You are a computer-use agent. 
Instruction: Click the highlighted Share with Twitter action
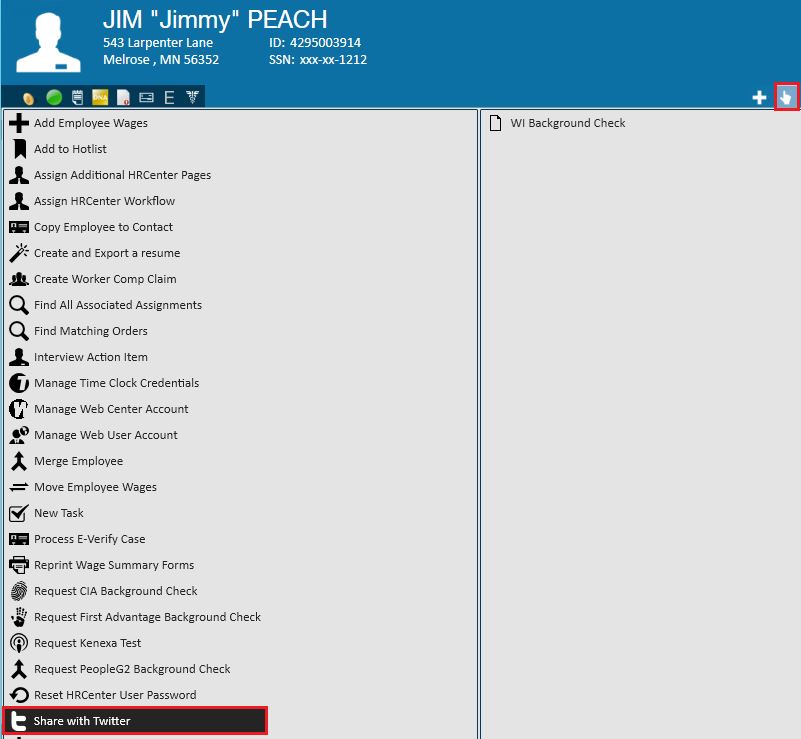pos(135,721)
